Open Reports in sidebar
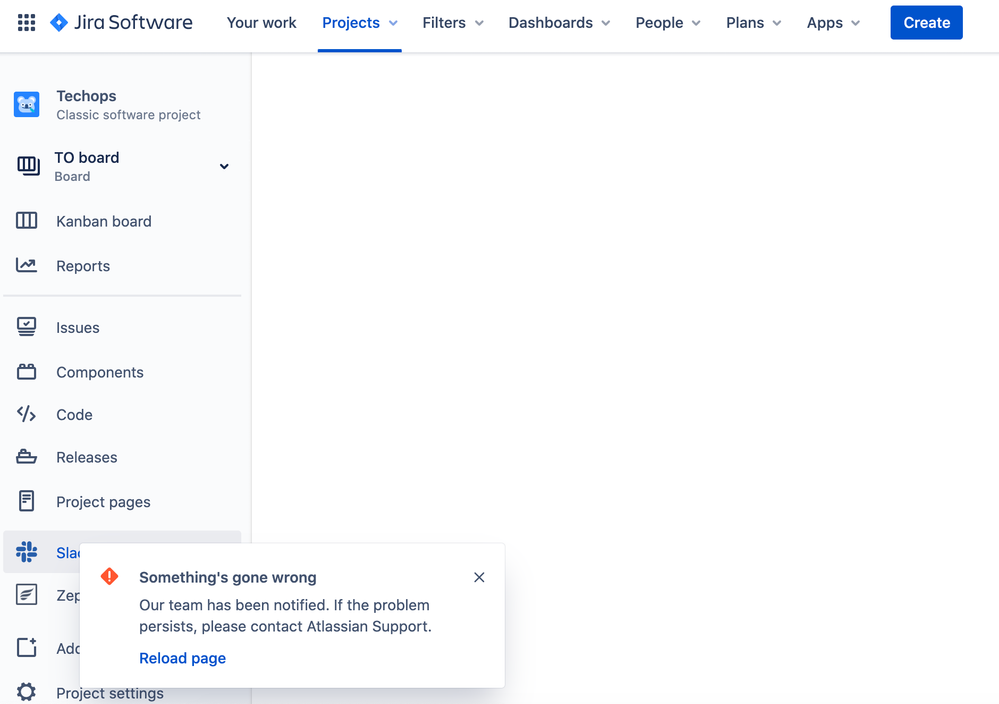The image size is (999, 704). point(83,266)
